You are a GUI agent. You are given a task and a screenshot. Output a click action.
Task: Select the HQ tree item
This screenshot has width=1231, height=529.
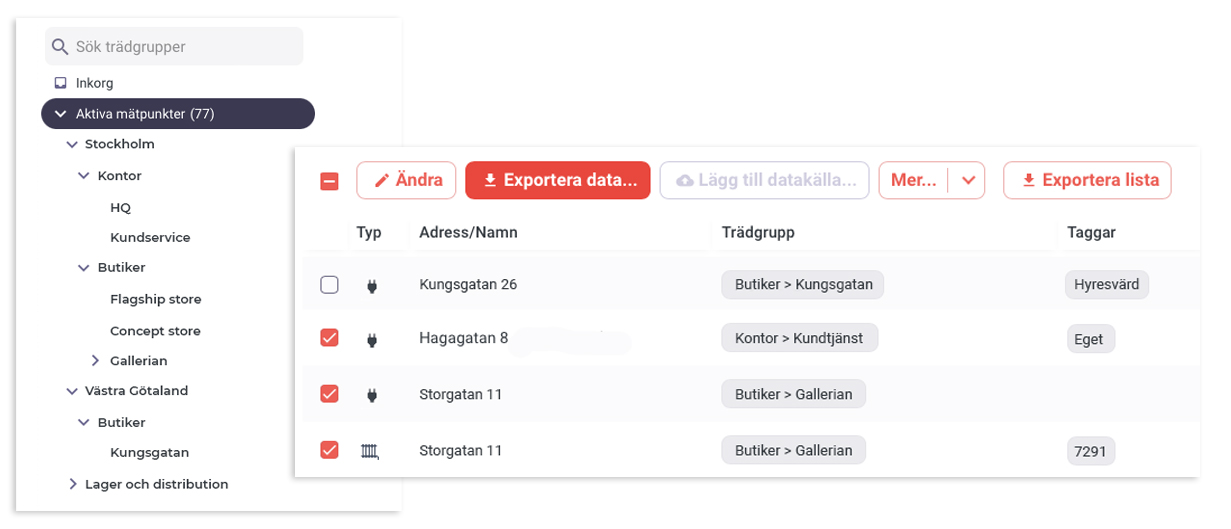[120, 207]
